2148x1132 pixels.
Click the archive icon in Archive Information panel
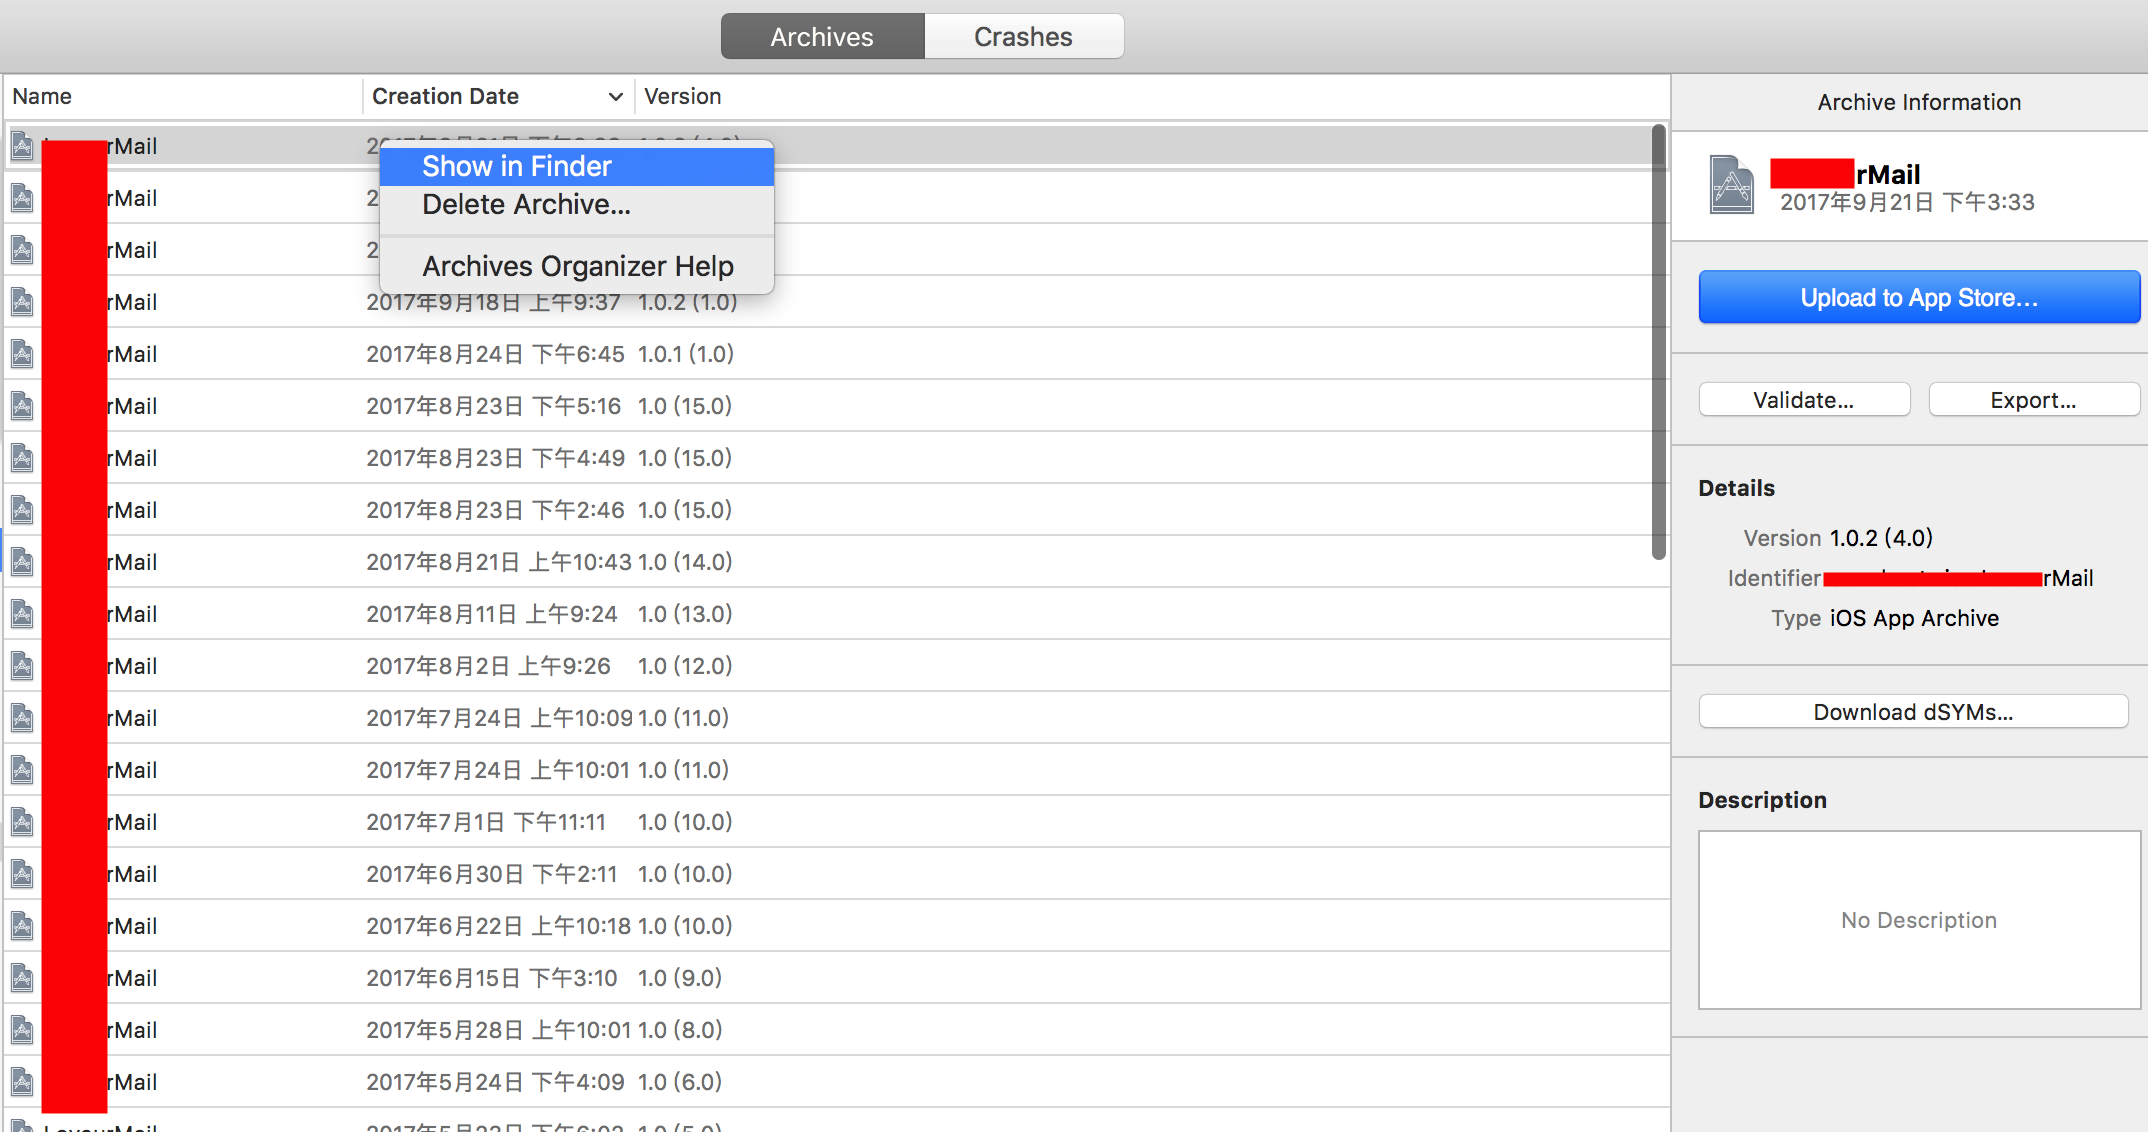(1732, 185)
